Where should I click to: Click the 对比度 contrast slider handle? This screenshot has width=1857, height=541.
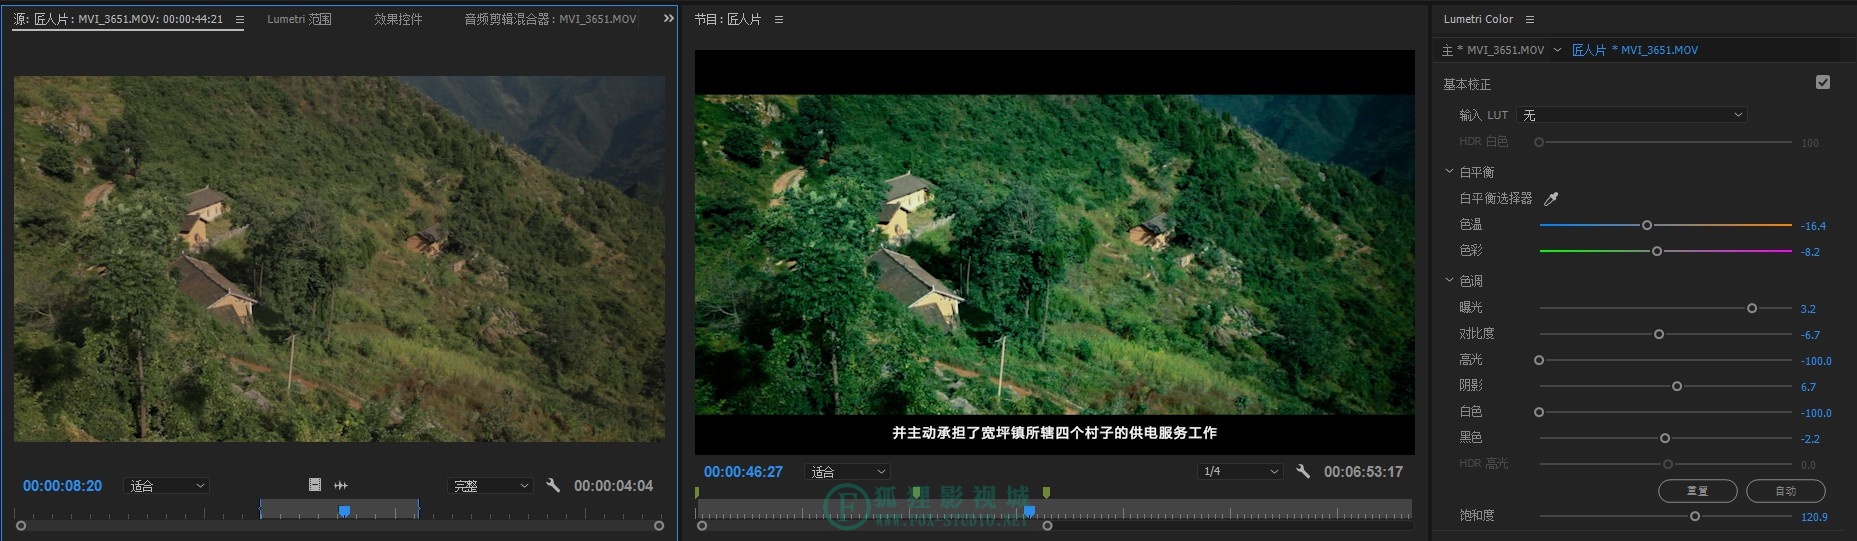tap(1659, 334)
